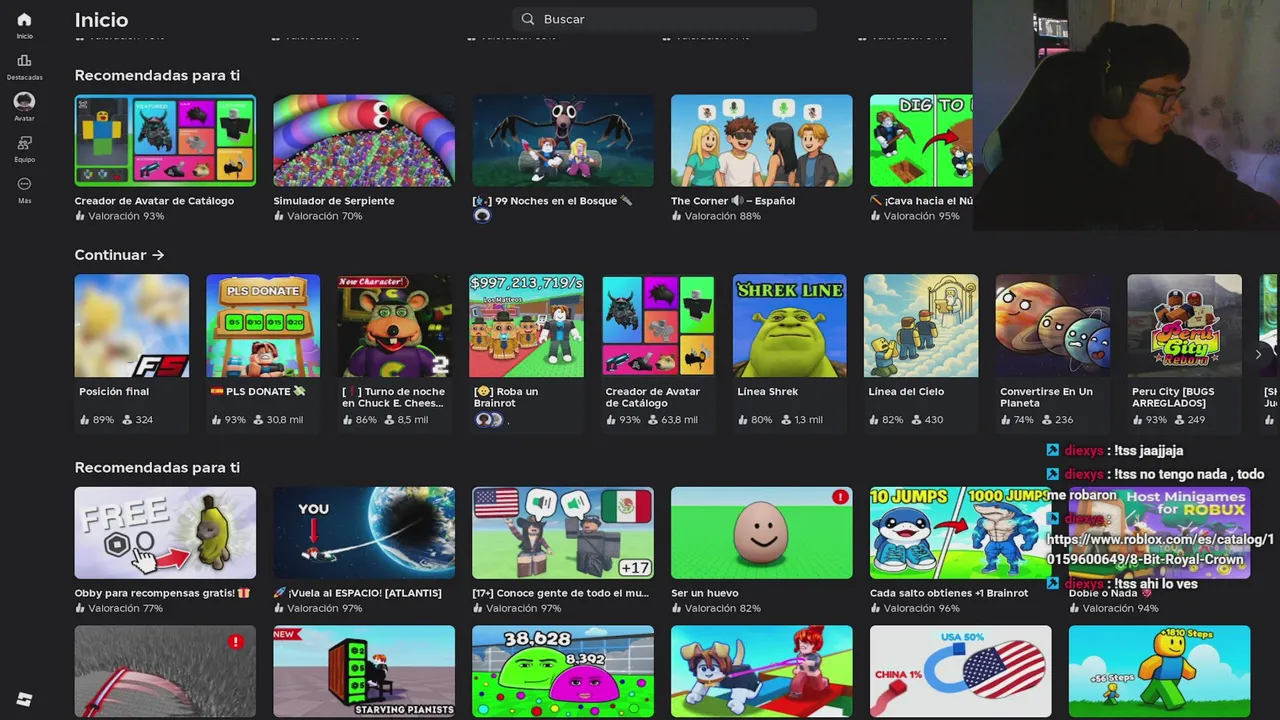This screenshot has width=1280, height=720.
Task: Open Roba un Brainrot game card
Action: (x=526, y=352)
